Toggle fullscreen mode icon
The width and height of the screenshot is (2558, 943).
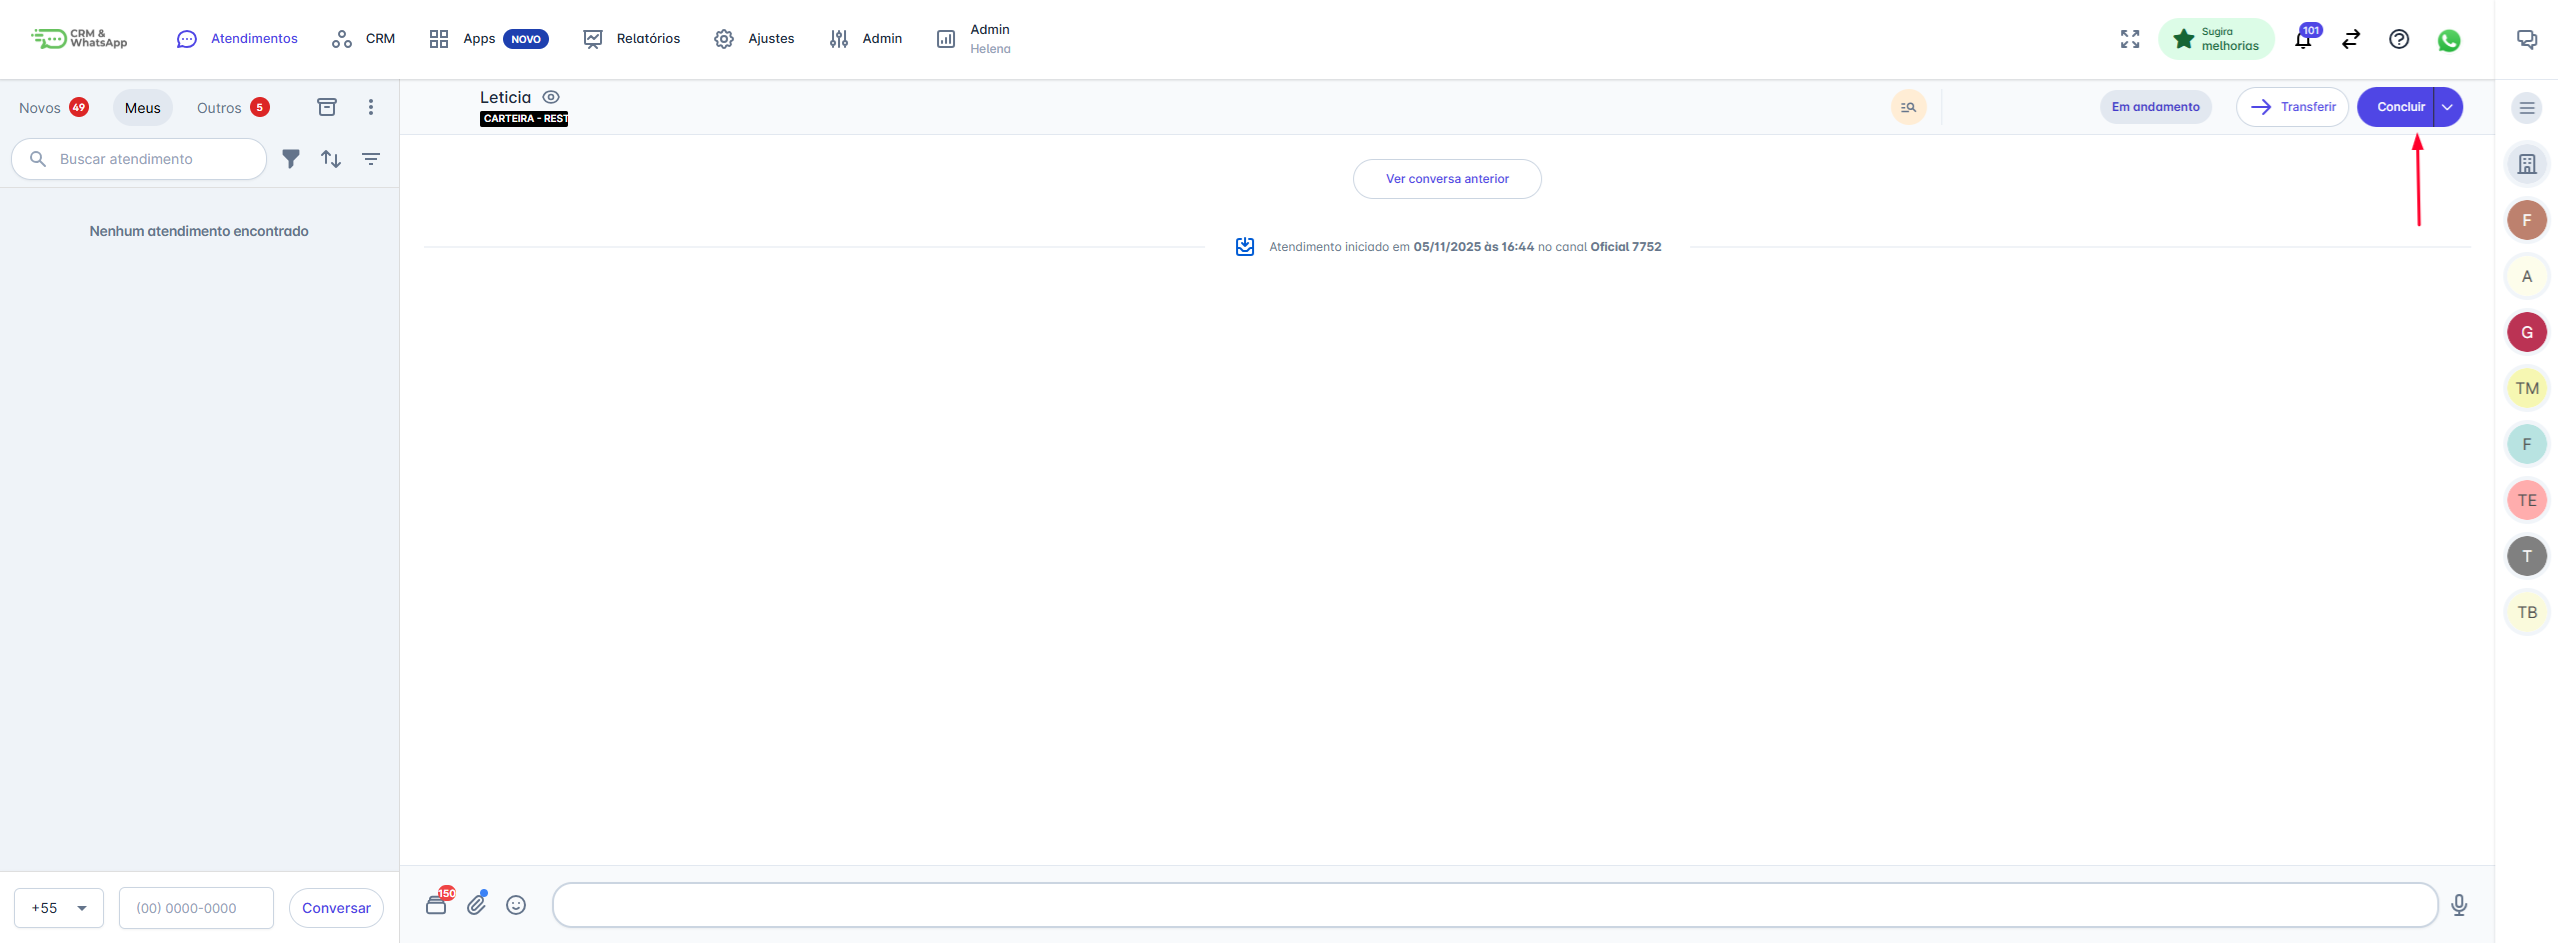click(2130, 39)
